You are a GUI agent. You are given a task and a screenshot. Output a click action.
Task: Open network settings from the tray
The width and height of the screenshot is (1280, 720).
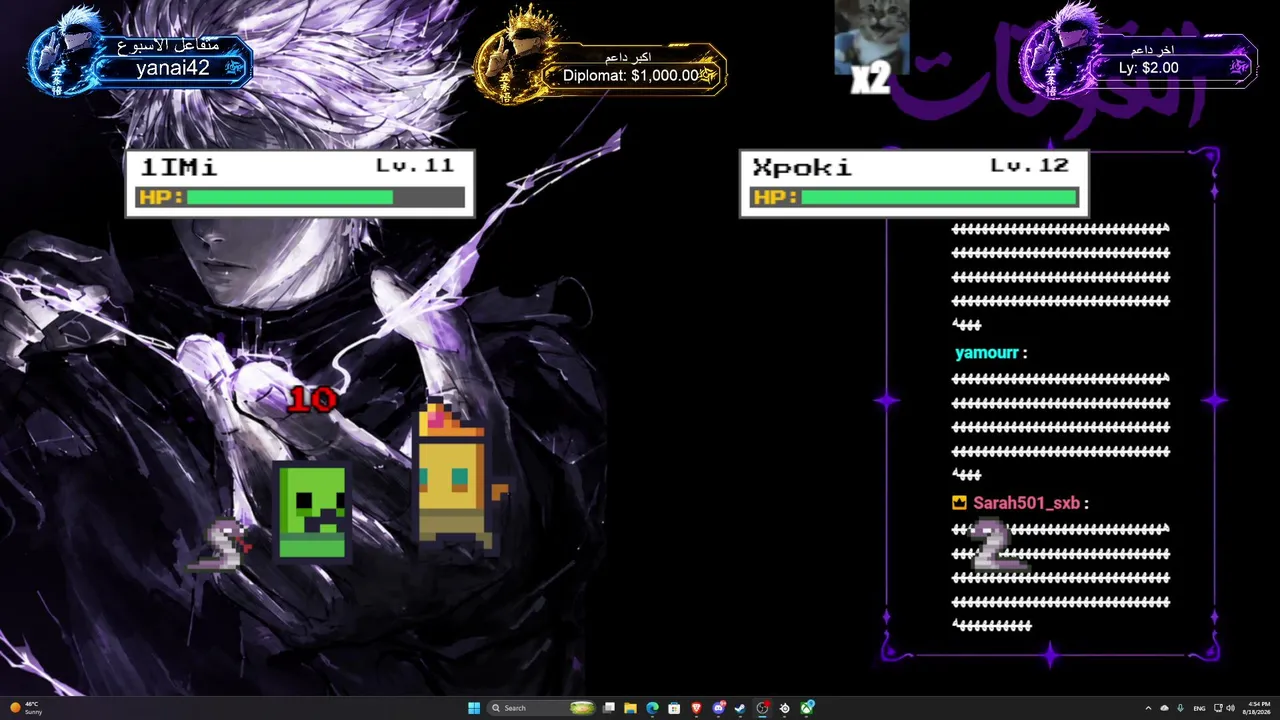1217,708
